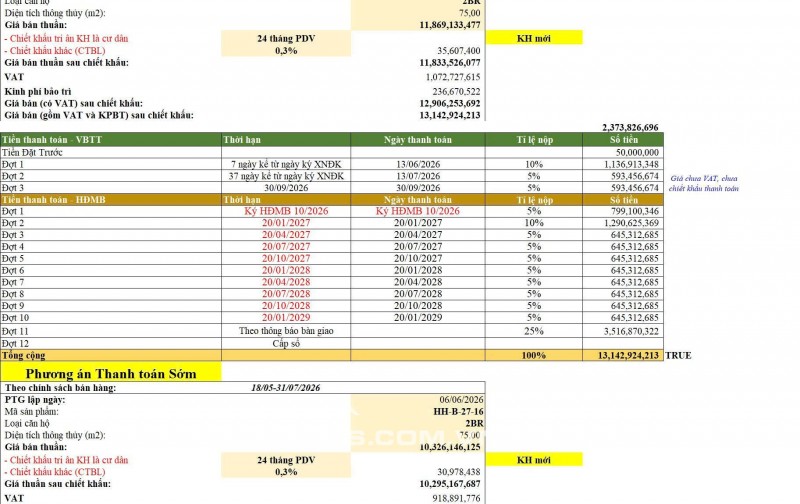The image size is (800, 504).
Task: Click the deposit amount 50,000,000
Action: [x=637, y=153]
